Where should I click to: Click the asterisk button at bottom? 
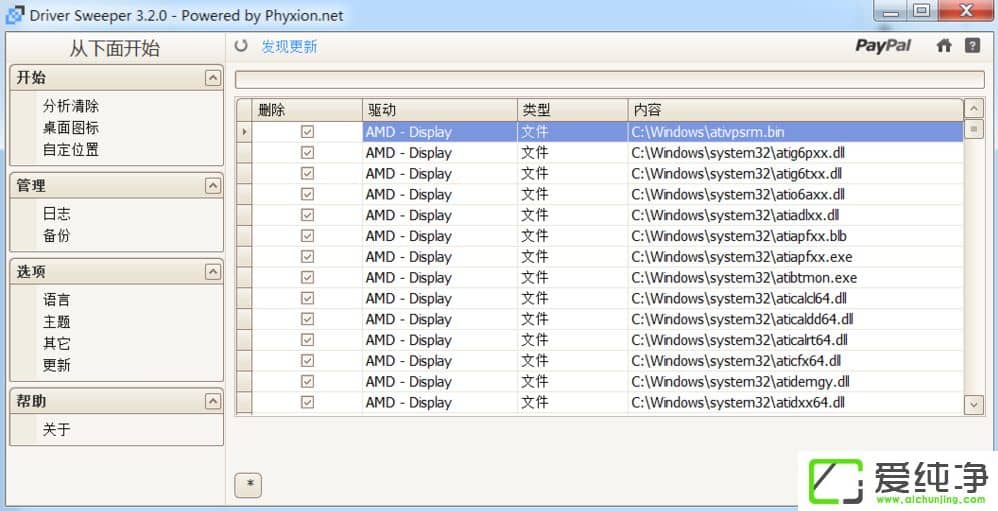(x=248, y=484)
